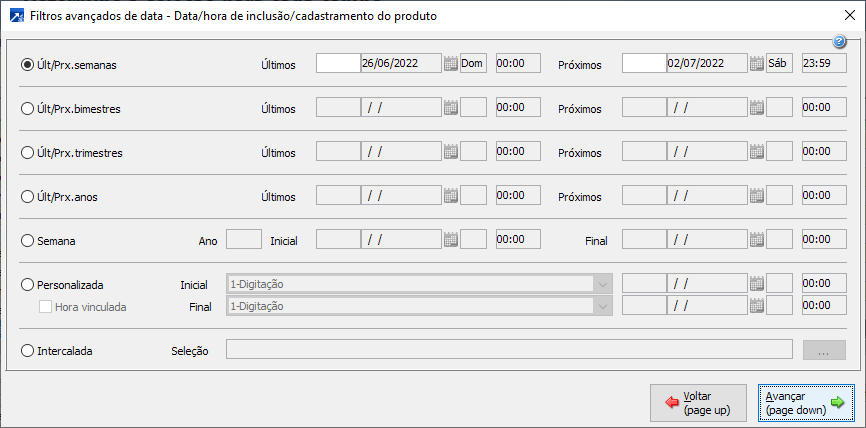Click the ellipsis button for Seleção
Image resolution: width=866 pixels, height=428 pixels.
click(x=824, y=351)
